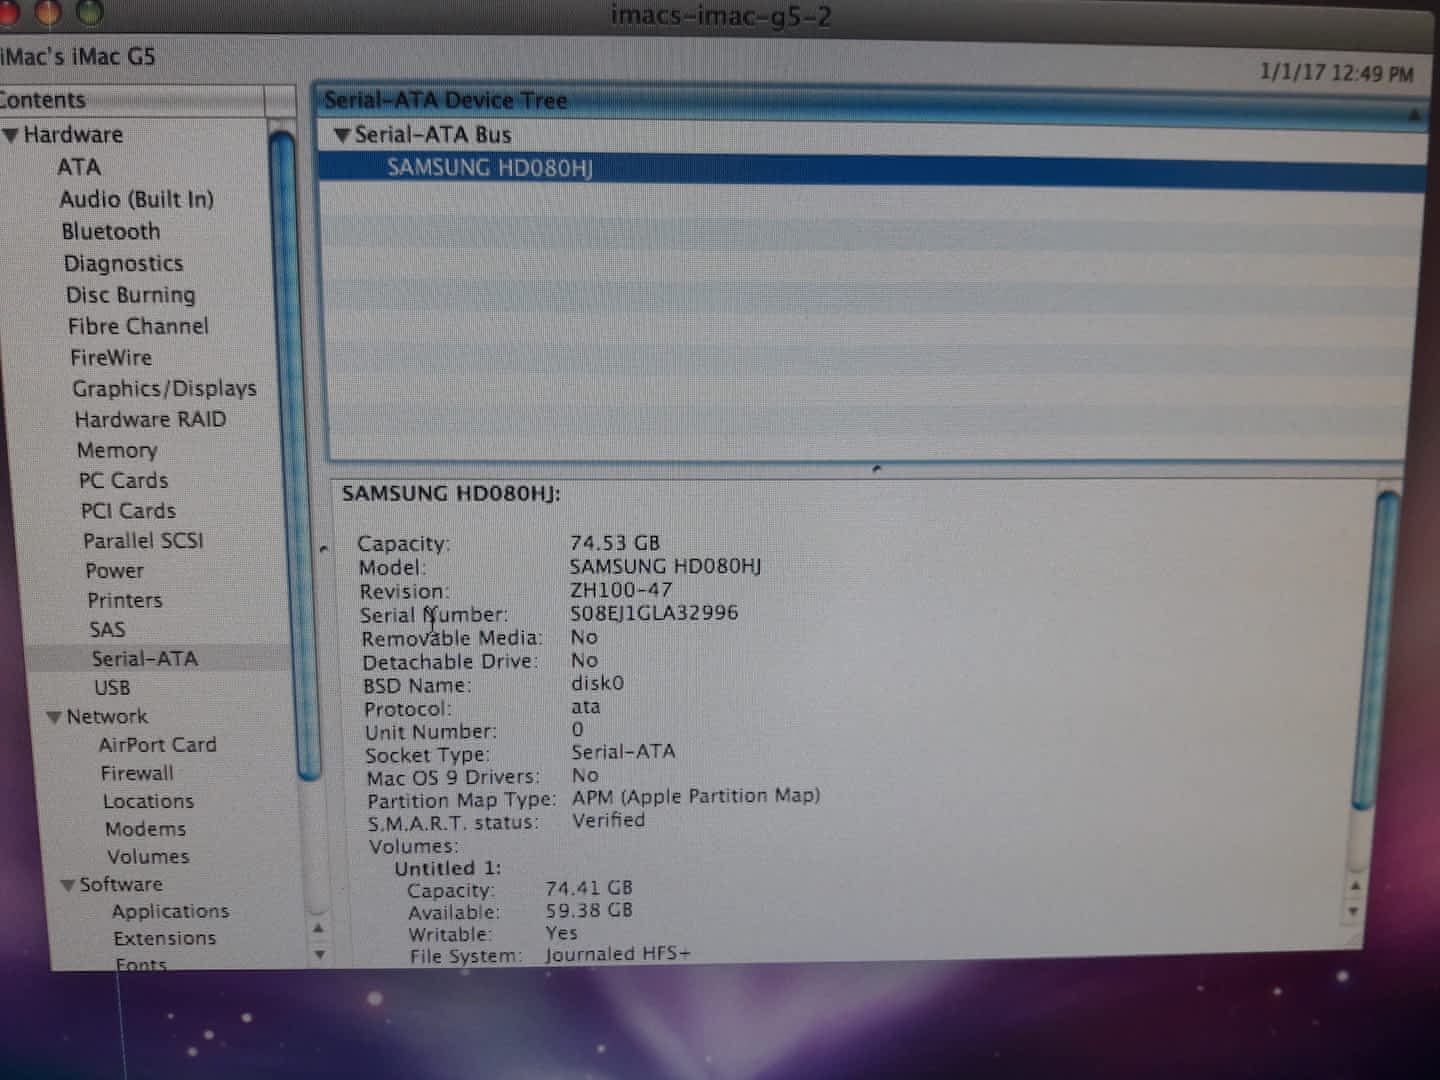Click the sidebar scroll up arrow
1440x1080 pixels.
(317, 927)
